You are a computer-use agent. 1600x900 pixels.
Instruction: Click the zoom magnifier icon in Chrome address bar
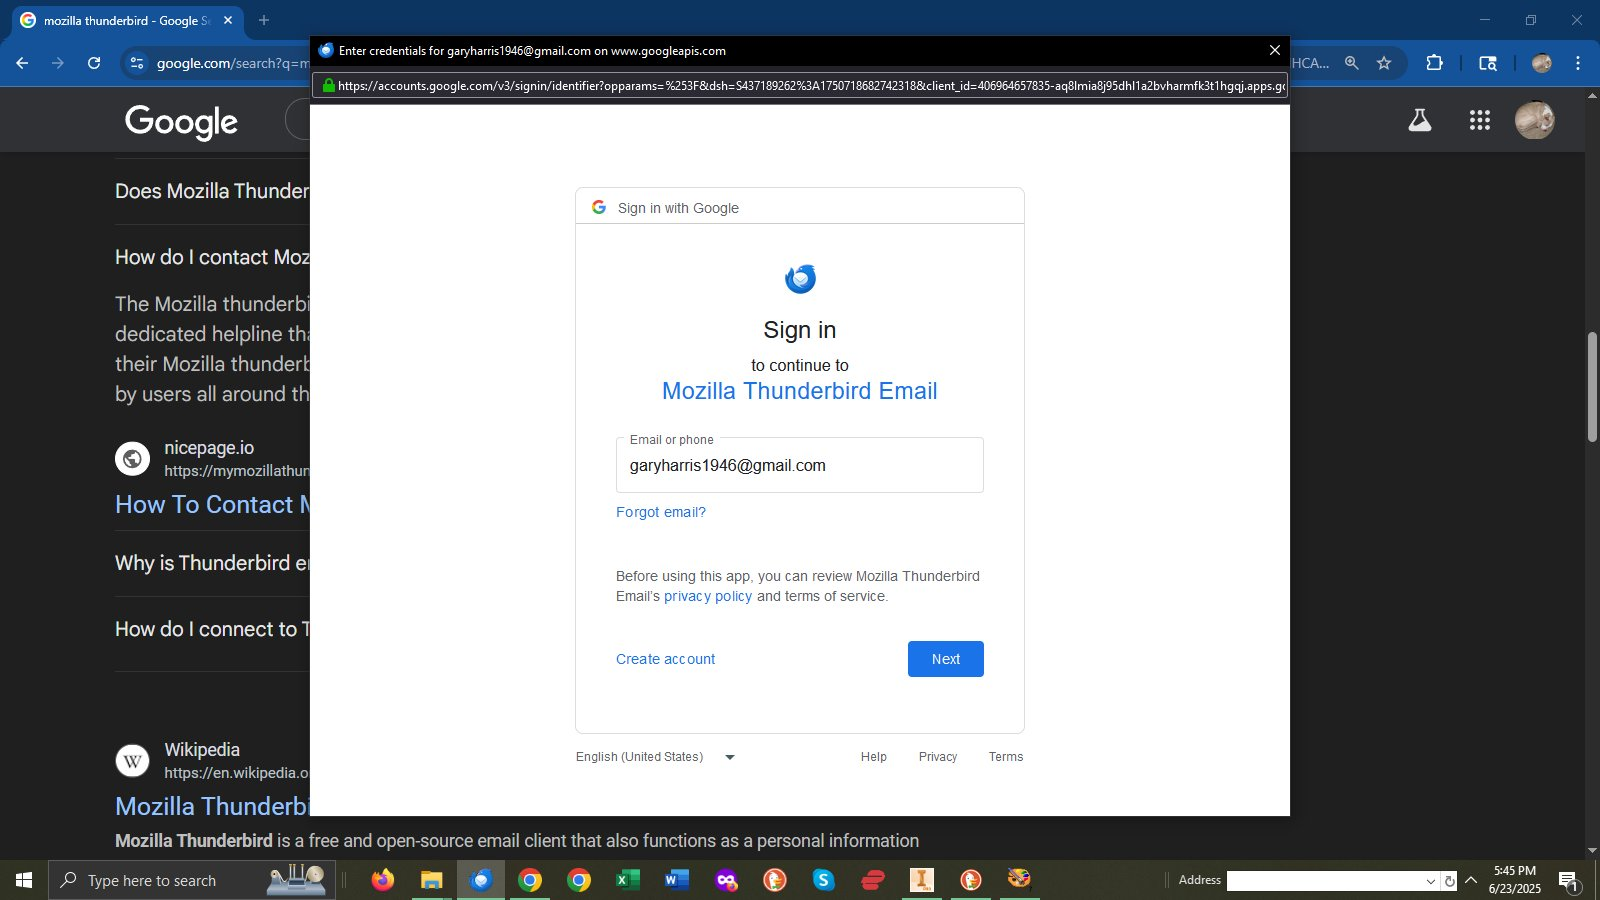[x=1352, y=63]
